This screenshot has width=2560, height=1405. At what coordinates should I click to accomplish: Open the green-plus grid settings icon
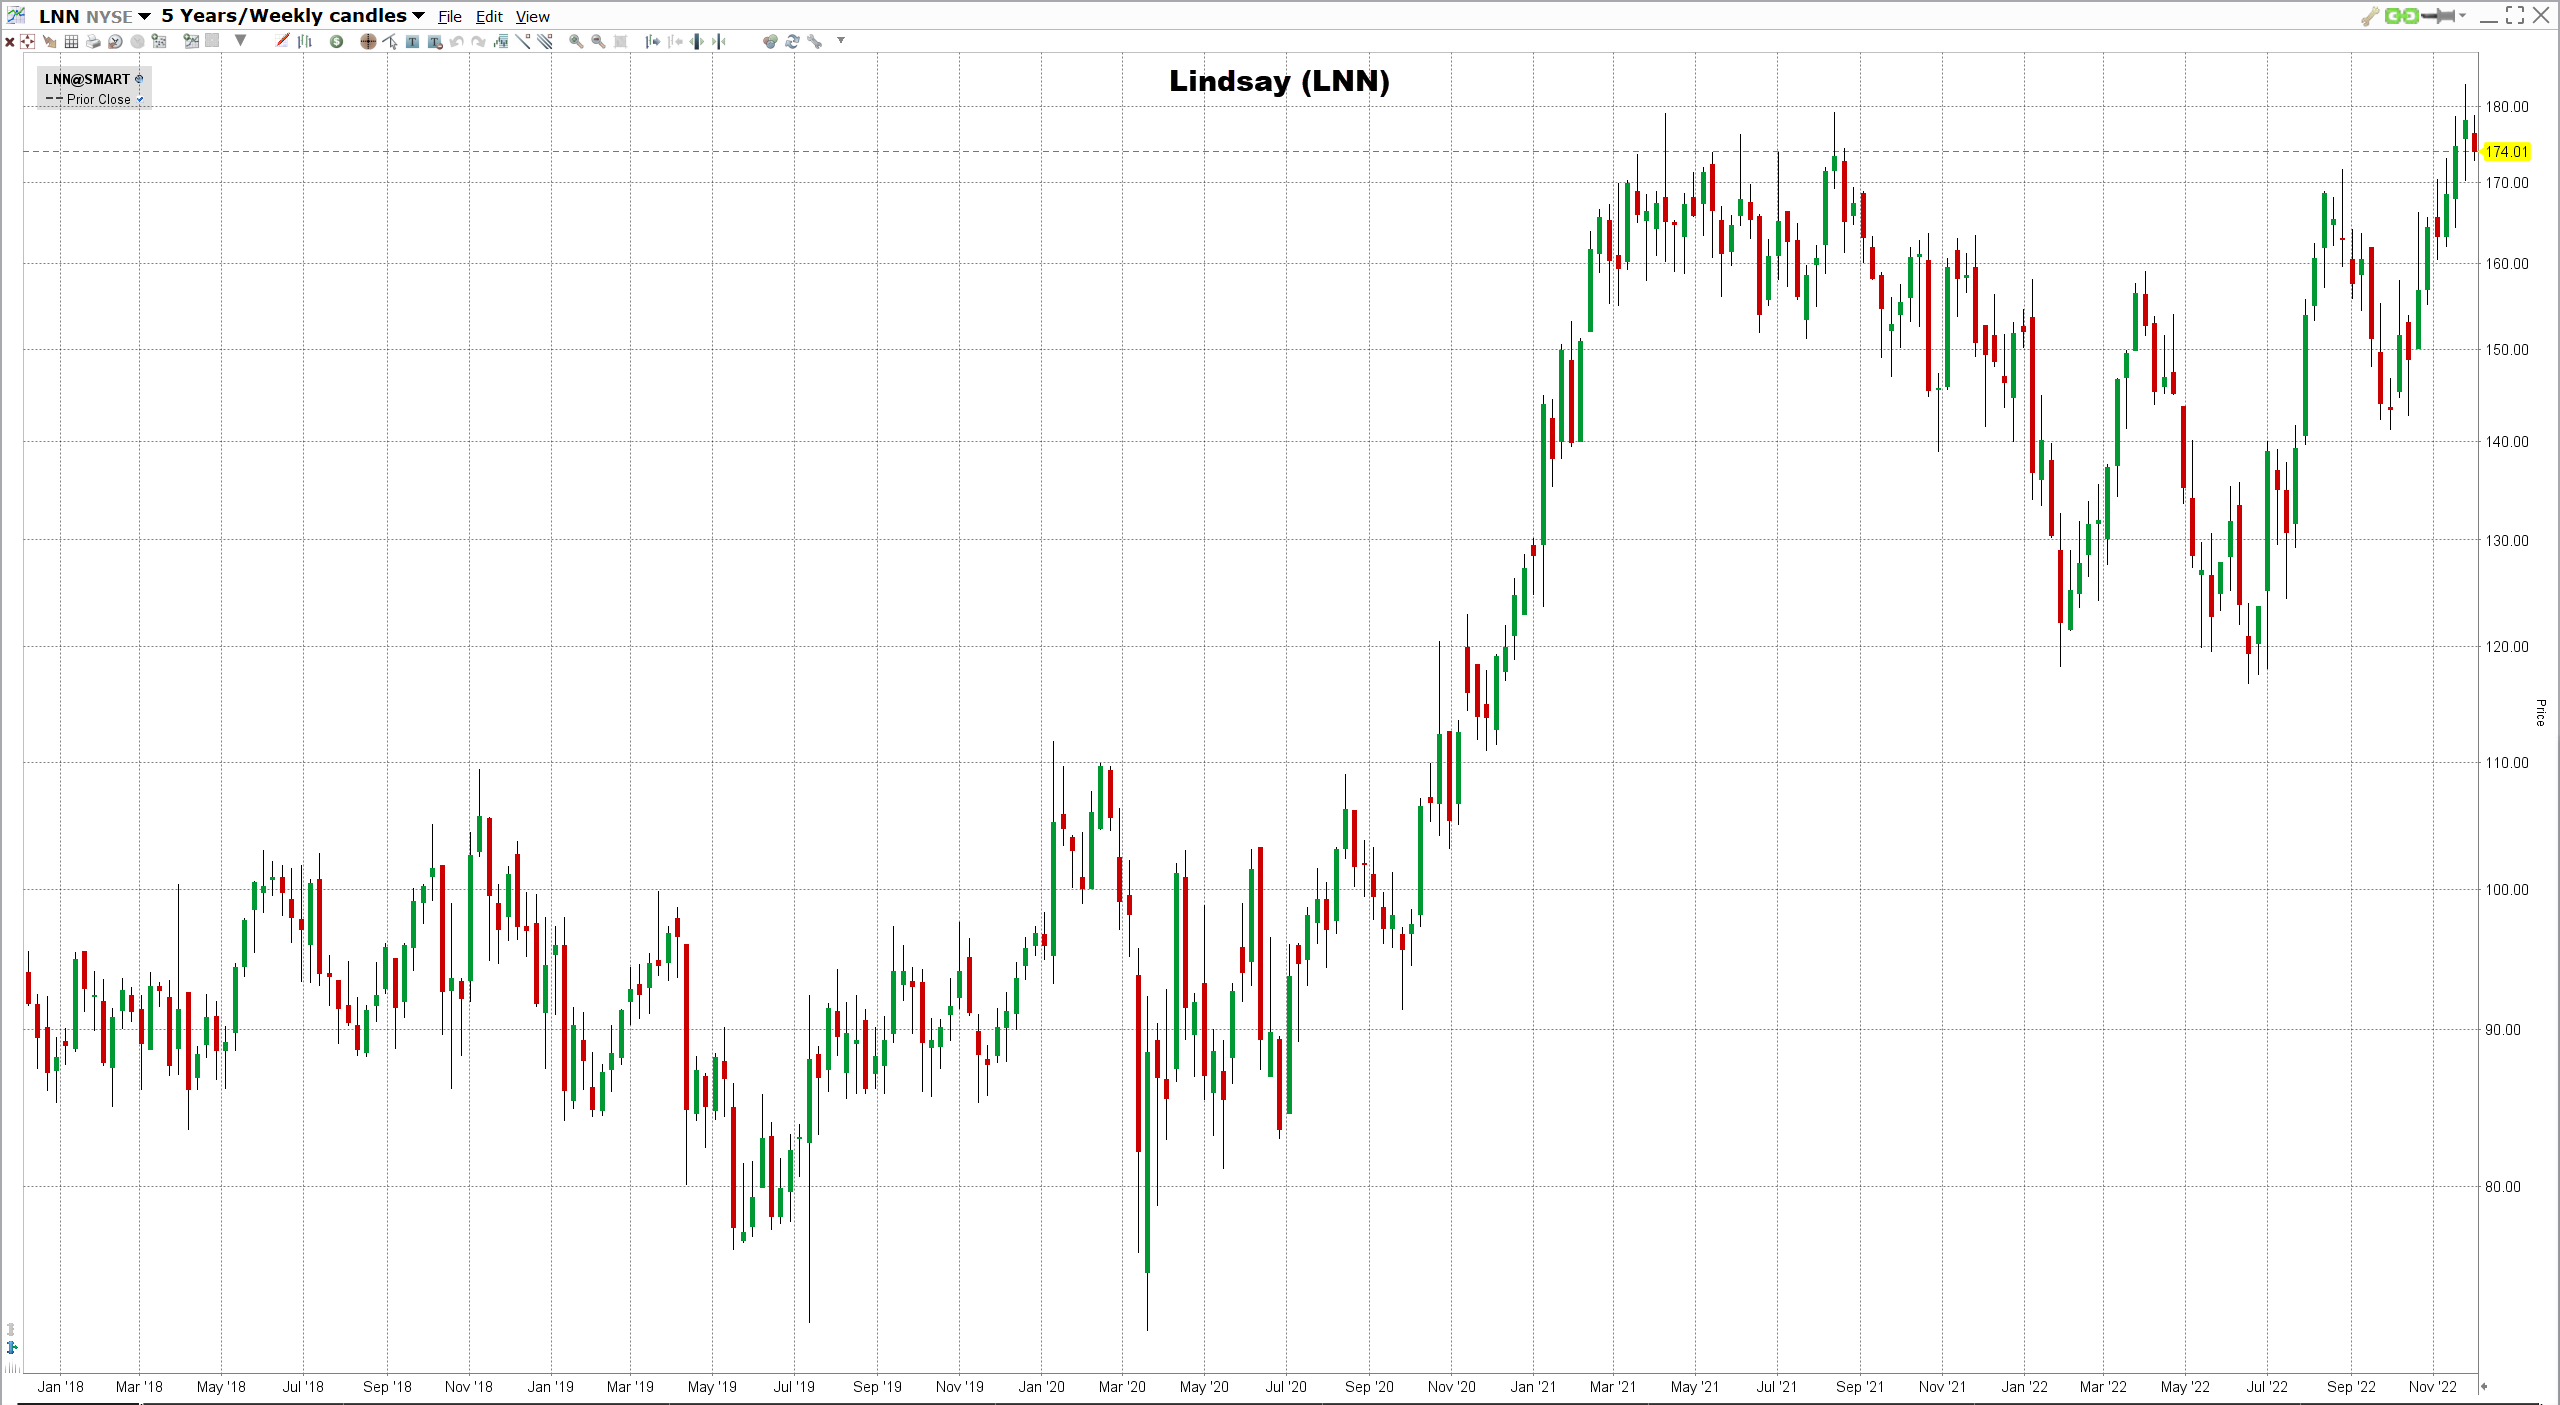(x=159, y=41)
